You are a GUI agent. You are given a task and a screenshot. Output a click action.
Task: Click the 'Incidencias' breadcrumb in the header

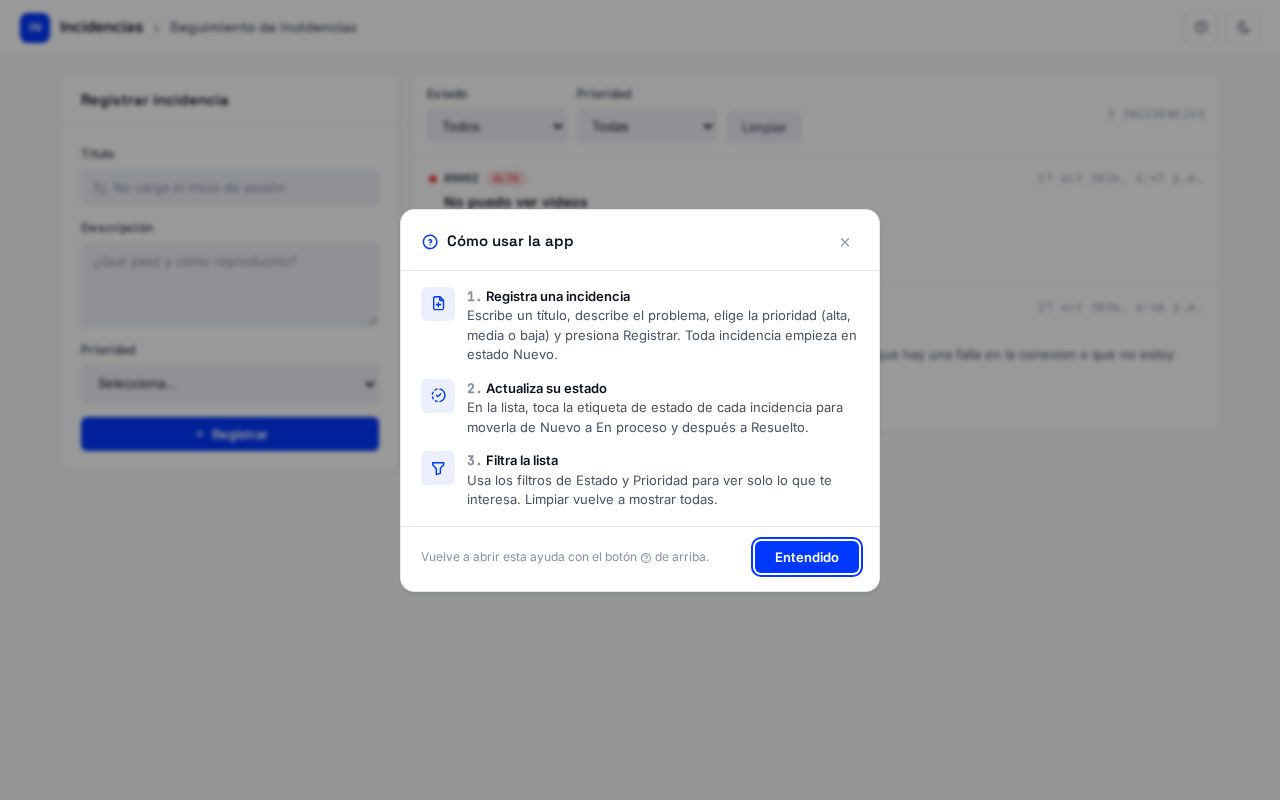point(101,27)
